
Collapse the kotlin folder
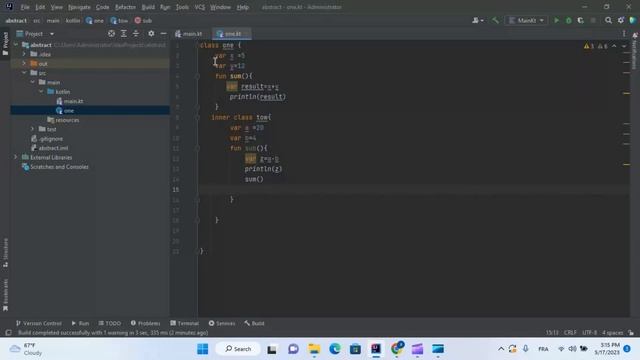tap(41, 91)
